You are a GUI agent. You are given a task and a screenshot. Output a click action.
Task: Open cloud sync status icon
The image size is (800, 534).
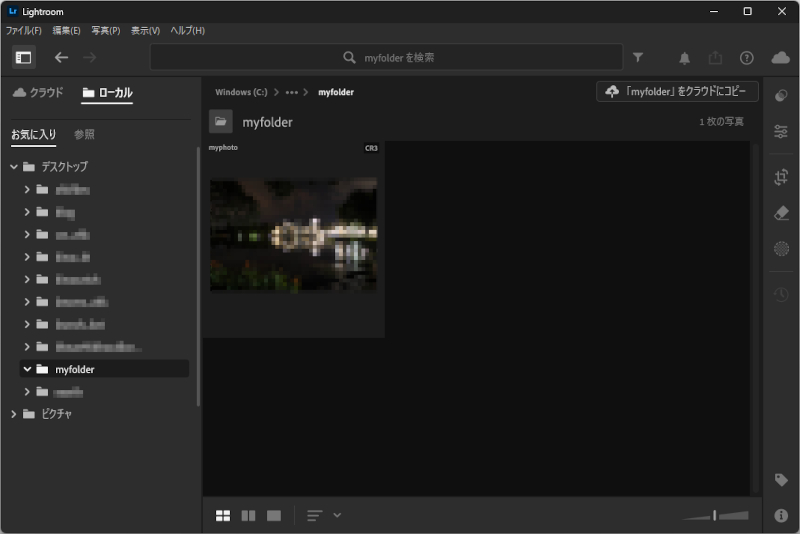tap(780, 58)
